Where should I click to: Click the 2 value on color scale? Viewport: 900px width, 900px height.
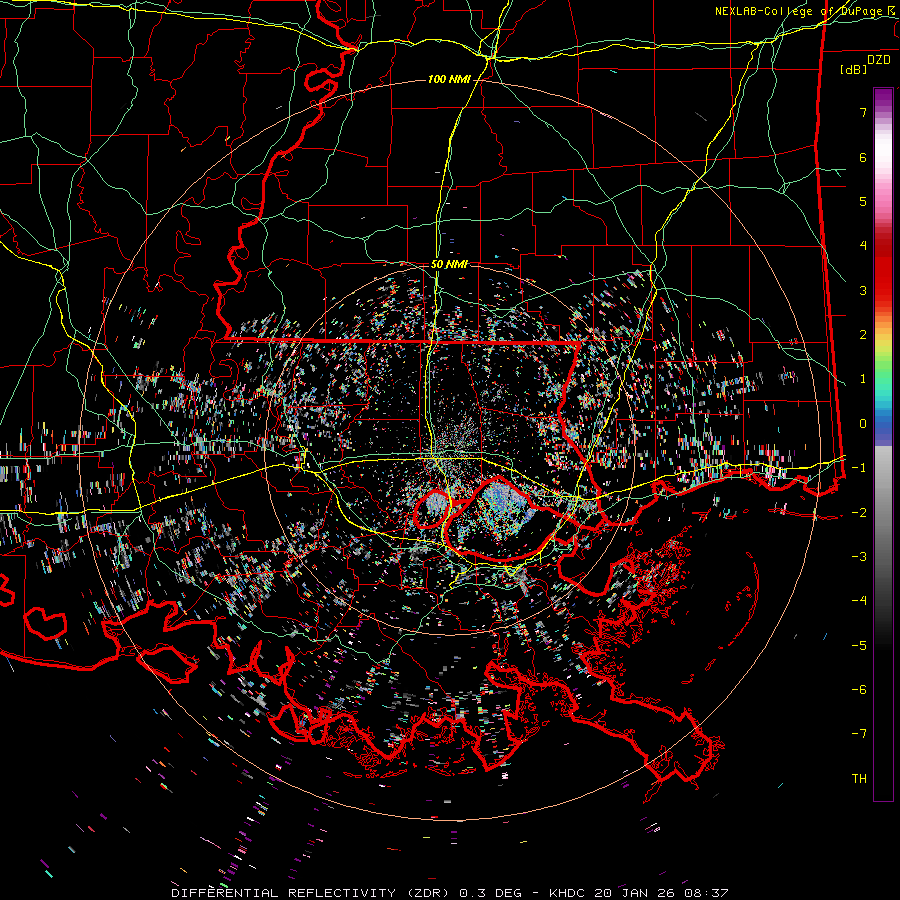[863, 335]
